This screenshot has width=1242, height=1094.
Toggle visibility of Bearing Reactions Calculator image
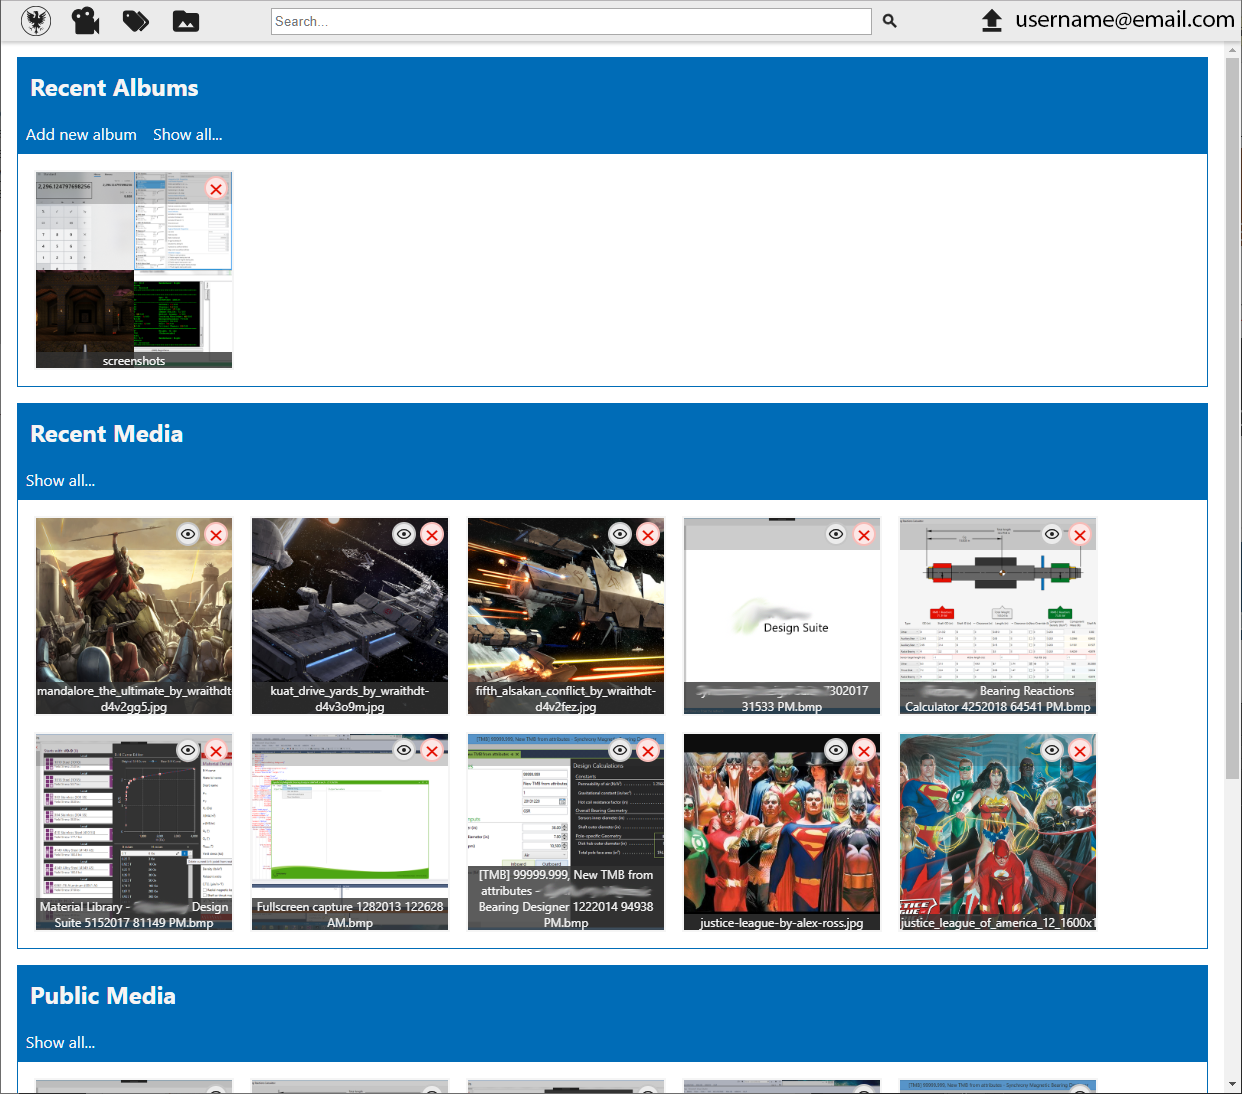coord(1052,534)
